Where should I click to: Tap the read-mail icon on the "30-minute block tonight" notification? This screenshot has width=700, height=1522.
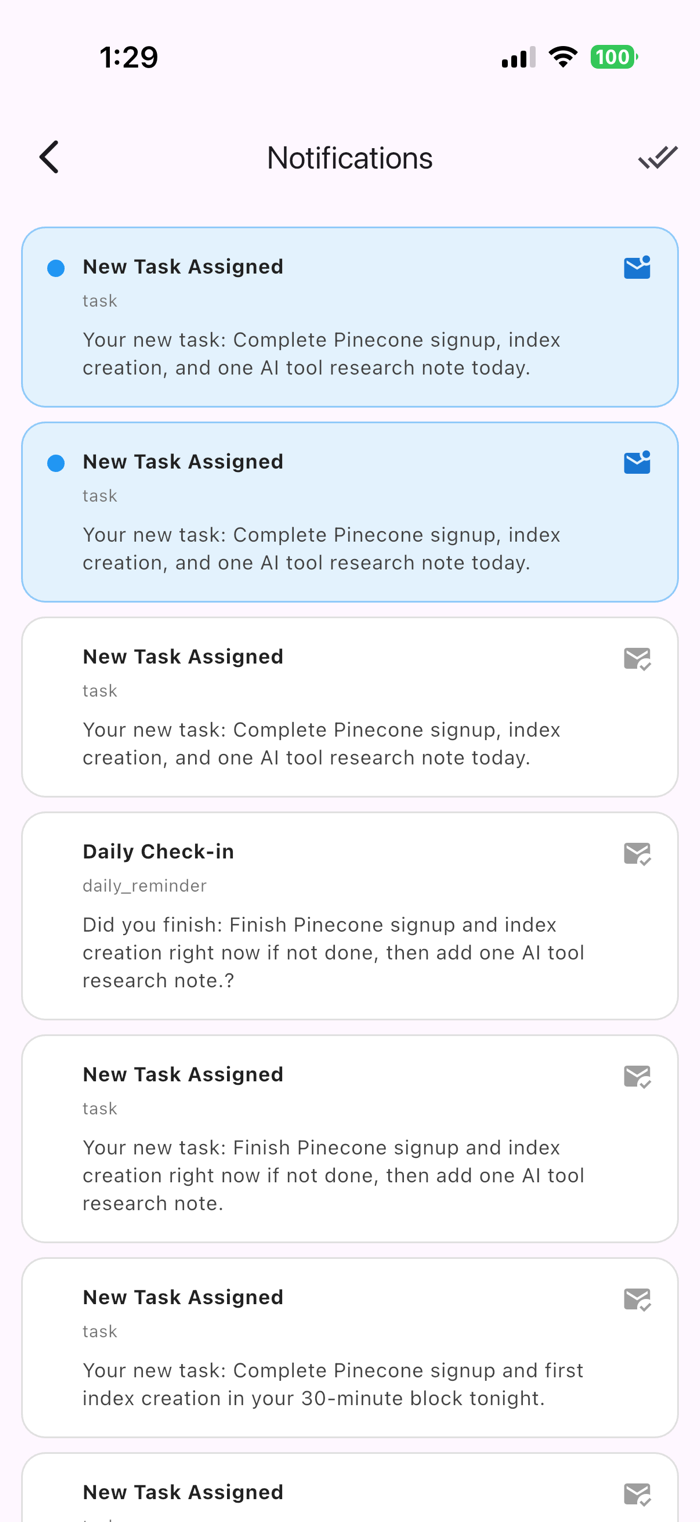coord(637,1299)
